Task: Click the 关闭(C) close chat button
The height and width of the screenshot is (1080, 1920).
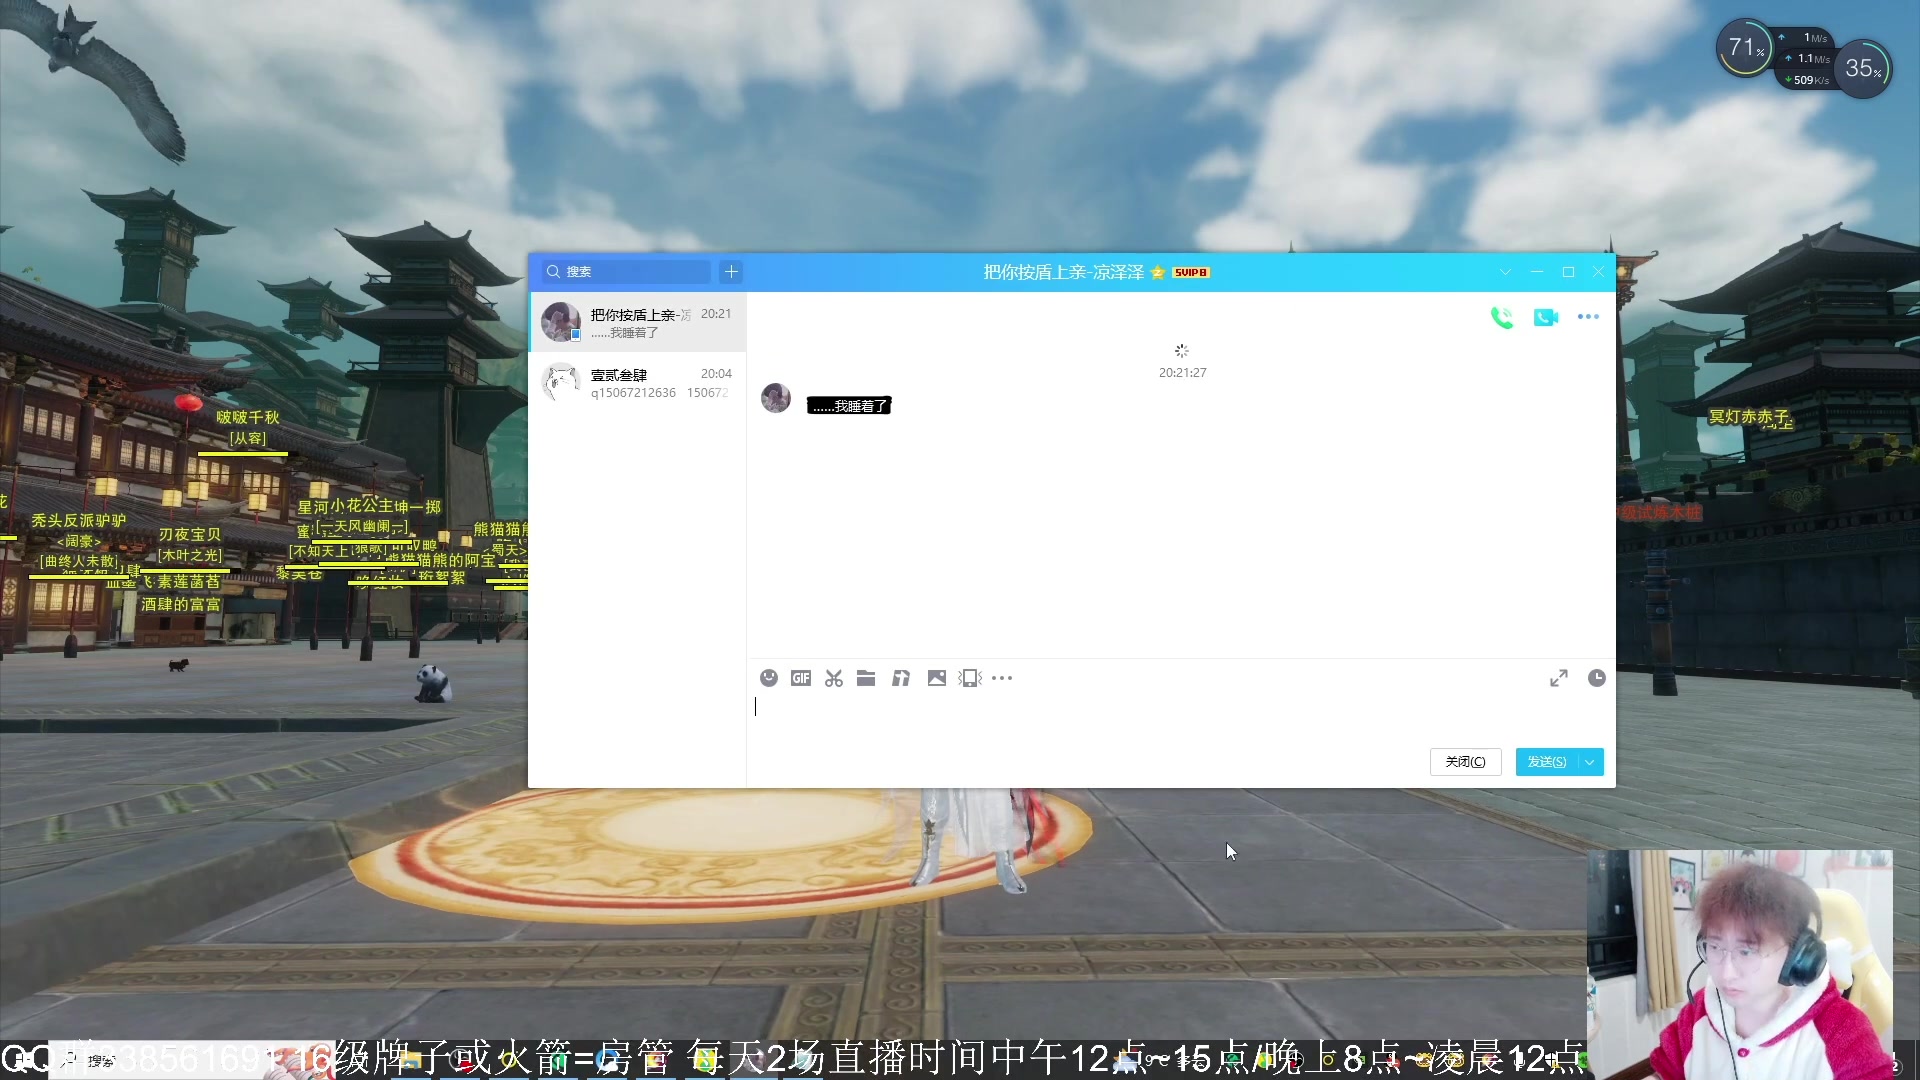Action: pos(1465,762)
